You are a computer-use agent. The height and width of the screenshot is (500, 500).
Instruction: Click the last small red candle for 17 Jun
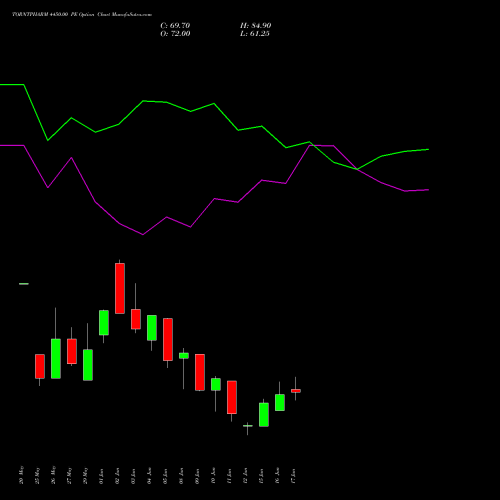[296, 391]
